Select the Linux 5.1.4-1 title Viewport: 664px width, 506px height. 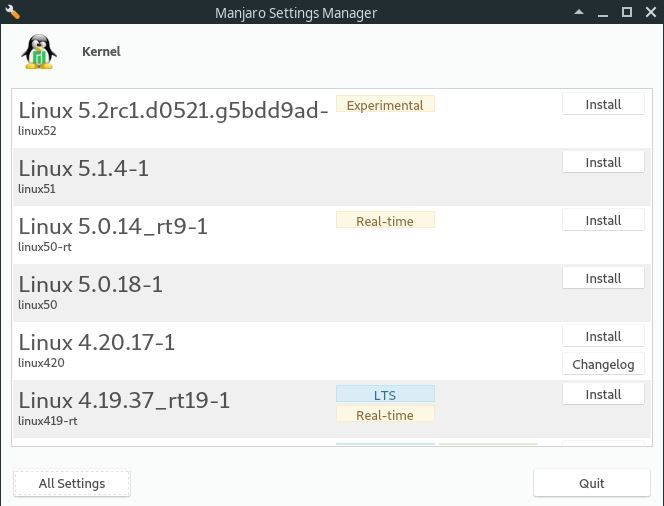tap(83, 169)
